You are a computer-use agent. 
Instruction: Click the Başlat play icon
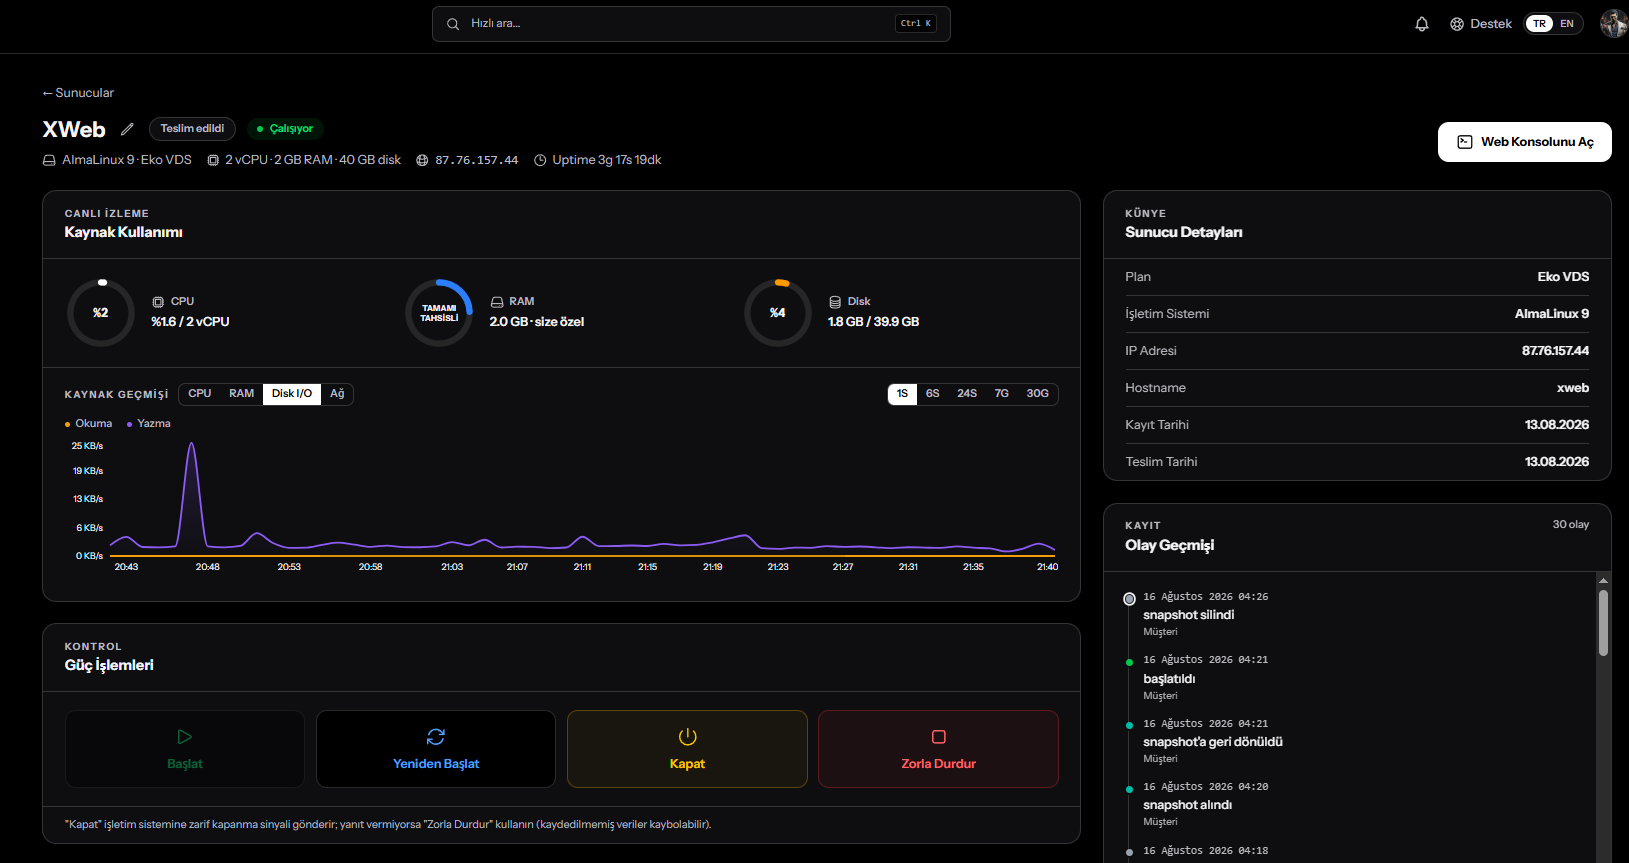[x=185, y=737]
